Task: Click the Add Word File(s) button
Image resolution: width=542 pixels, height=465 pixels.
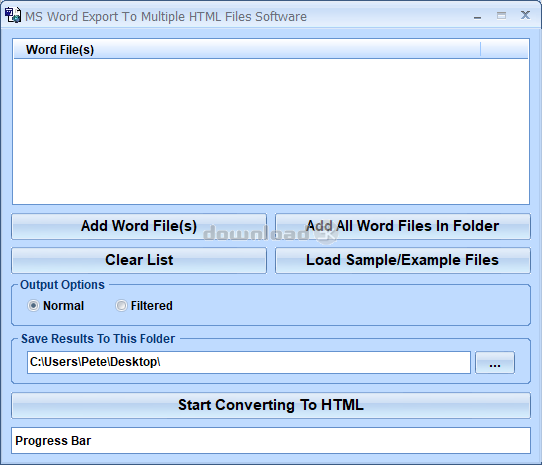Action: 139,226
